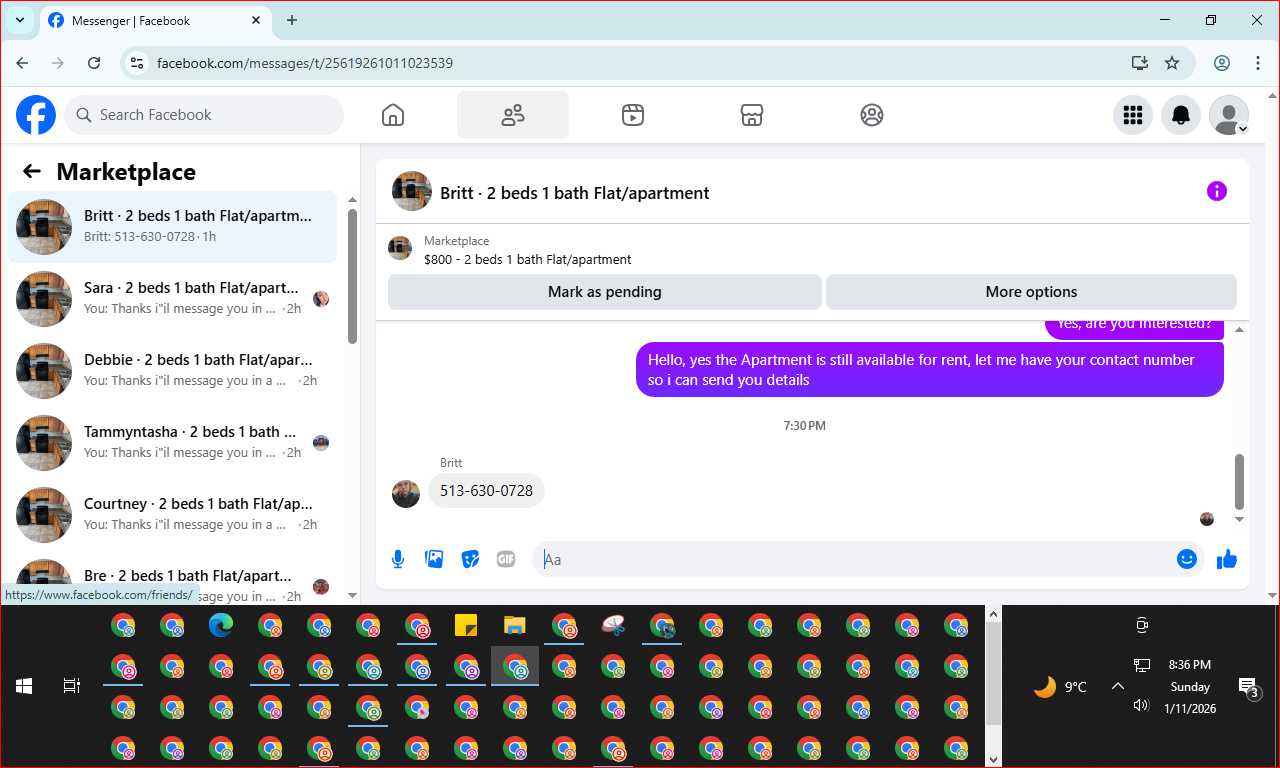Go back using the Marketplace arrow
The width and height of the screenshot is (1280, 768).
[x=32, y=171]
